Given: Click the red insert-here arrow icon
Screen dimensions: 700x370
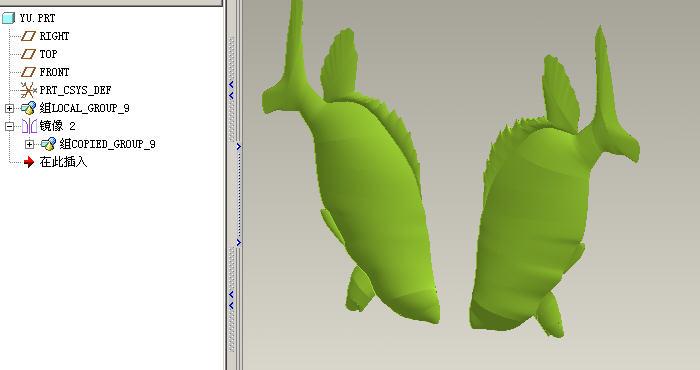Looking at the screenshot, I should pyautogui.click(x=29, y=162).
